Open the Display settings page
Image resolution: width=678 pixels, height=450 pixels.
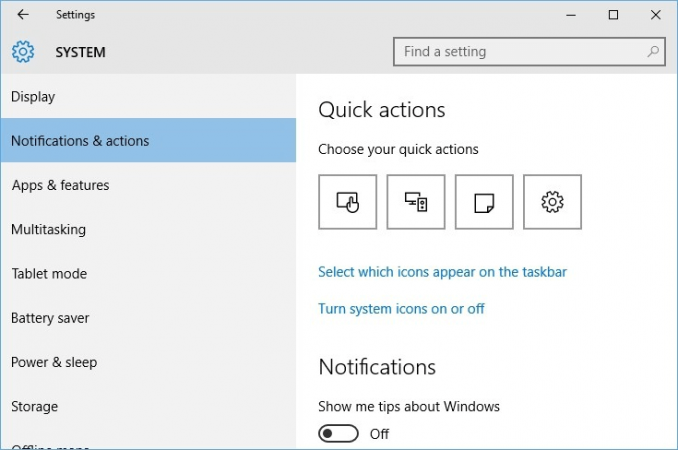pos(33,97)
